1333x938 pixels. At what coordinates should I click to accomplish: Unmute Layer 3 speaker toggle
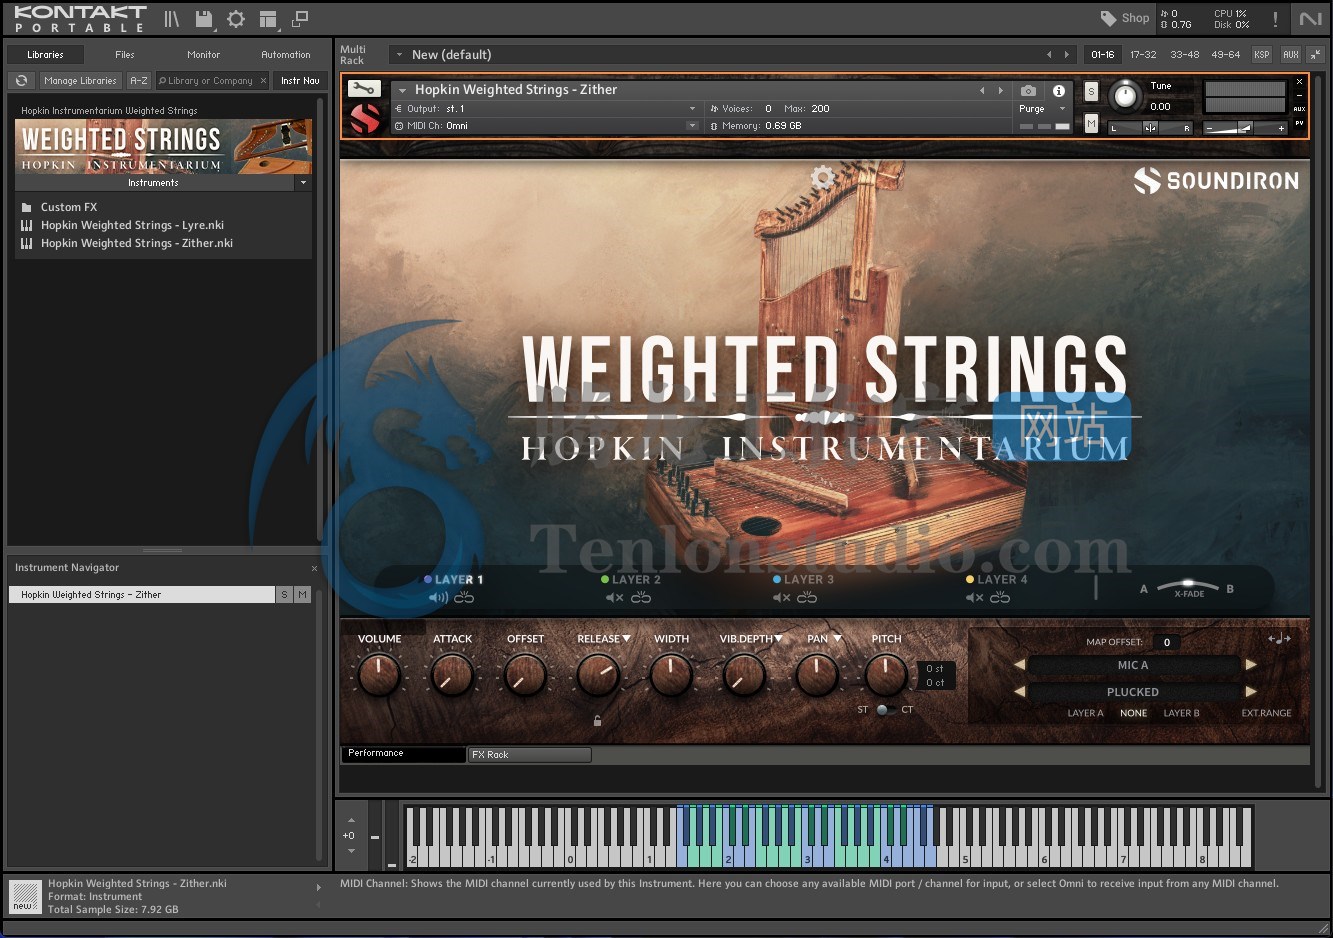point(782,598)
